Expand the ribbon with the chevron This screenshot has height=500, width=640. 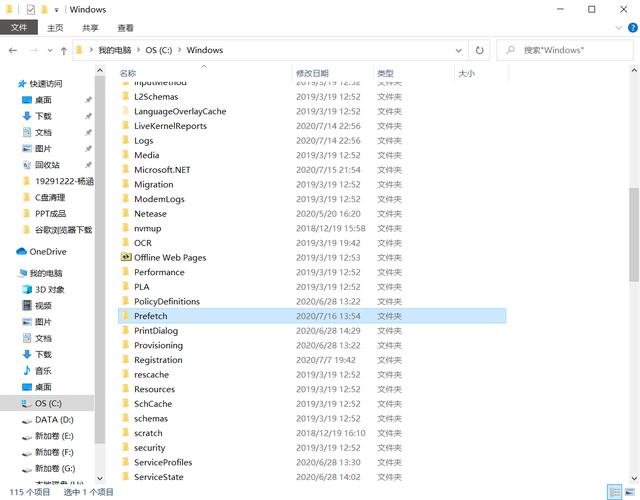pos(618,28)
